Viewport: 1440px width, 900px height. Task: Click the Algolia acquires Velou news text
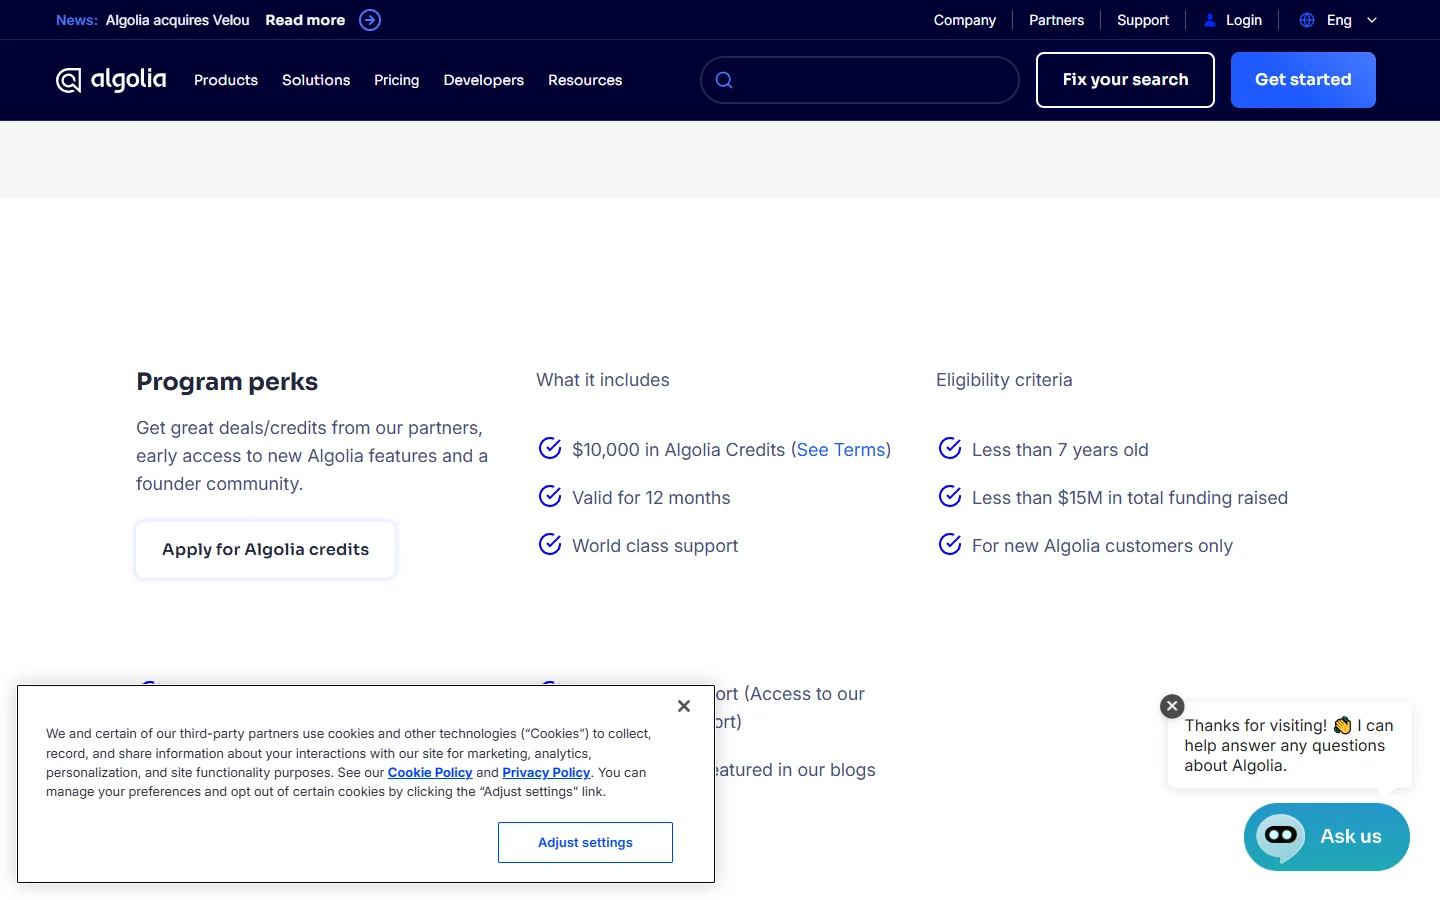coord(178,20)
